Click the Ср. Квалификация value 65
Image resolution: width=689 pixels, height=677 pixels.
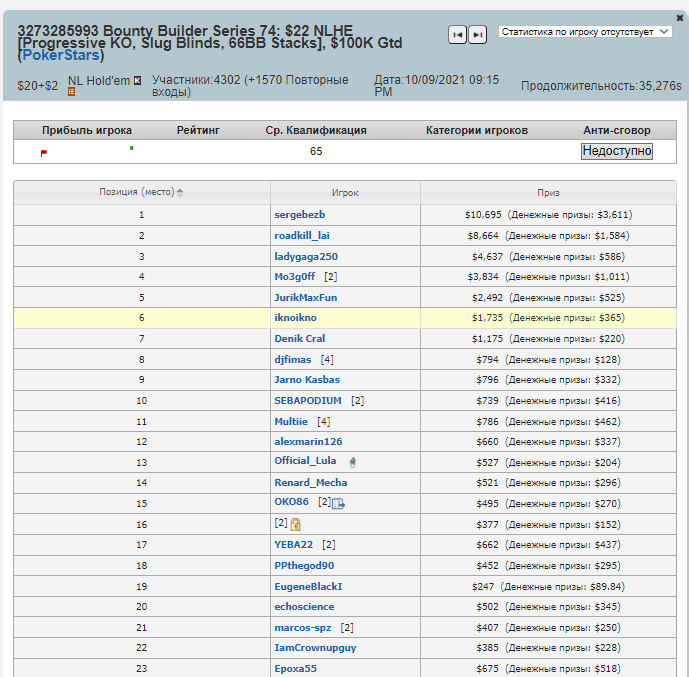tap(316, 152)
